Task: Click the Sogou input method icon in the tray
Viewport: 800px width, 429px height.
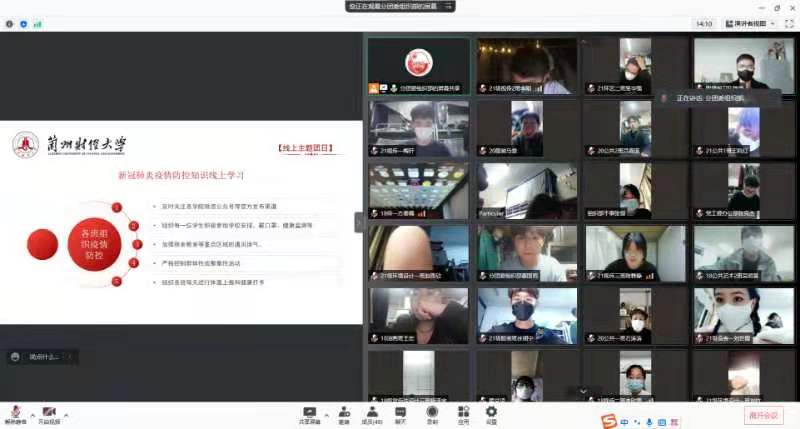Action: [x=608, y=422]
